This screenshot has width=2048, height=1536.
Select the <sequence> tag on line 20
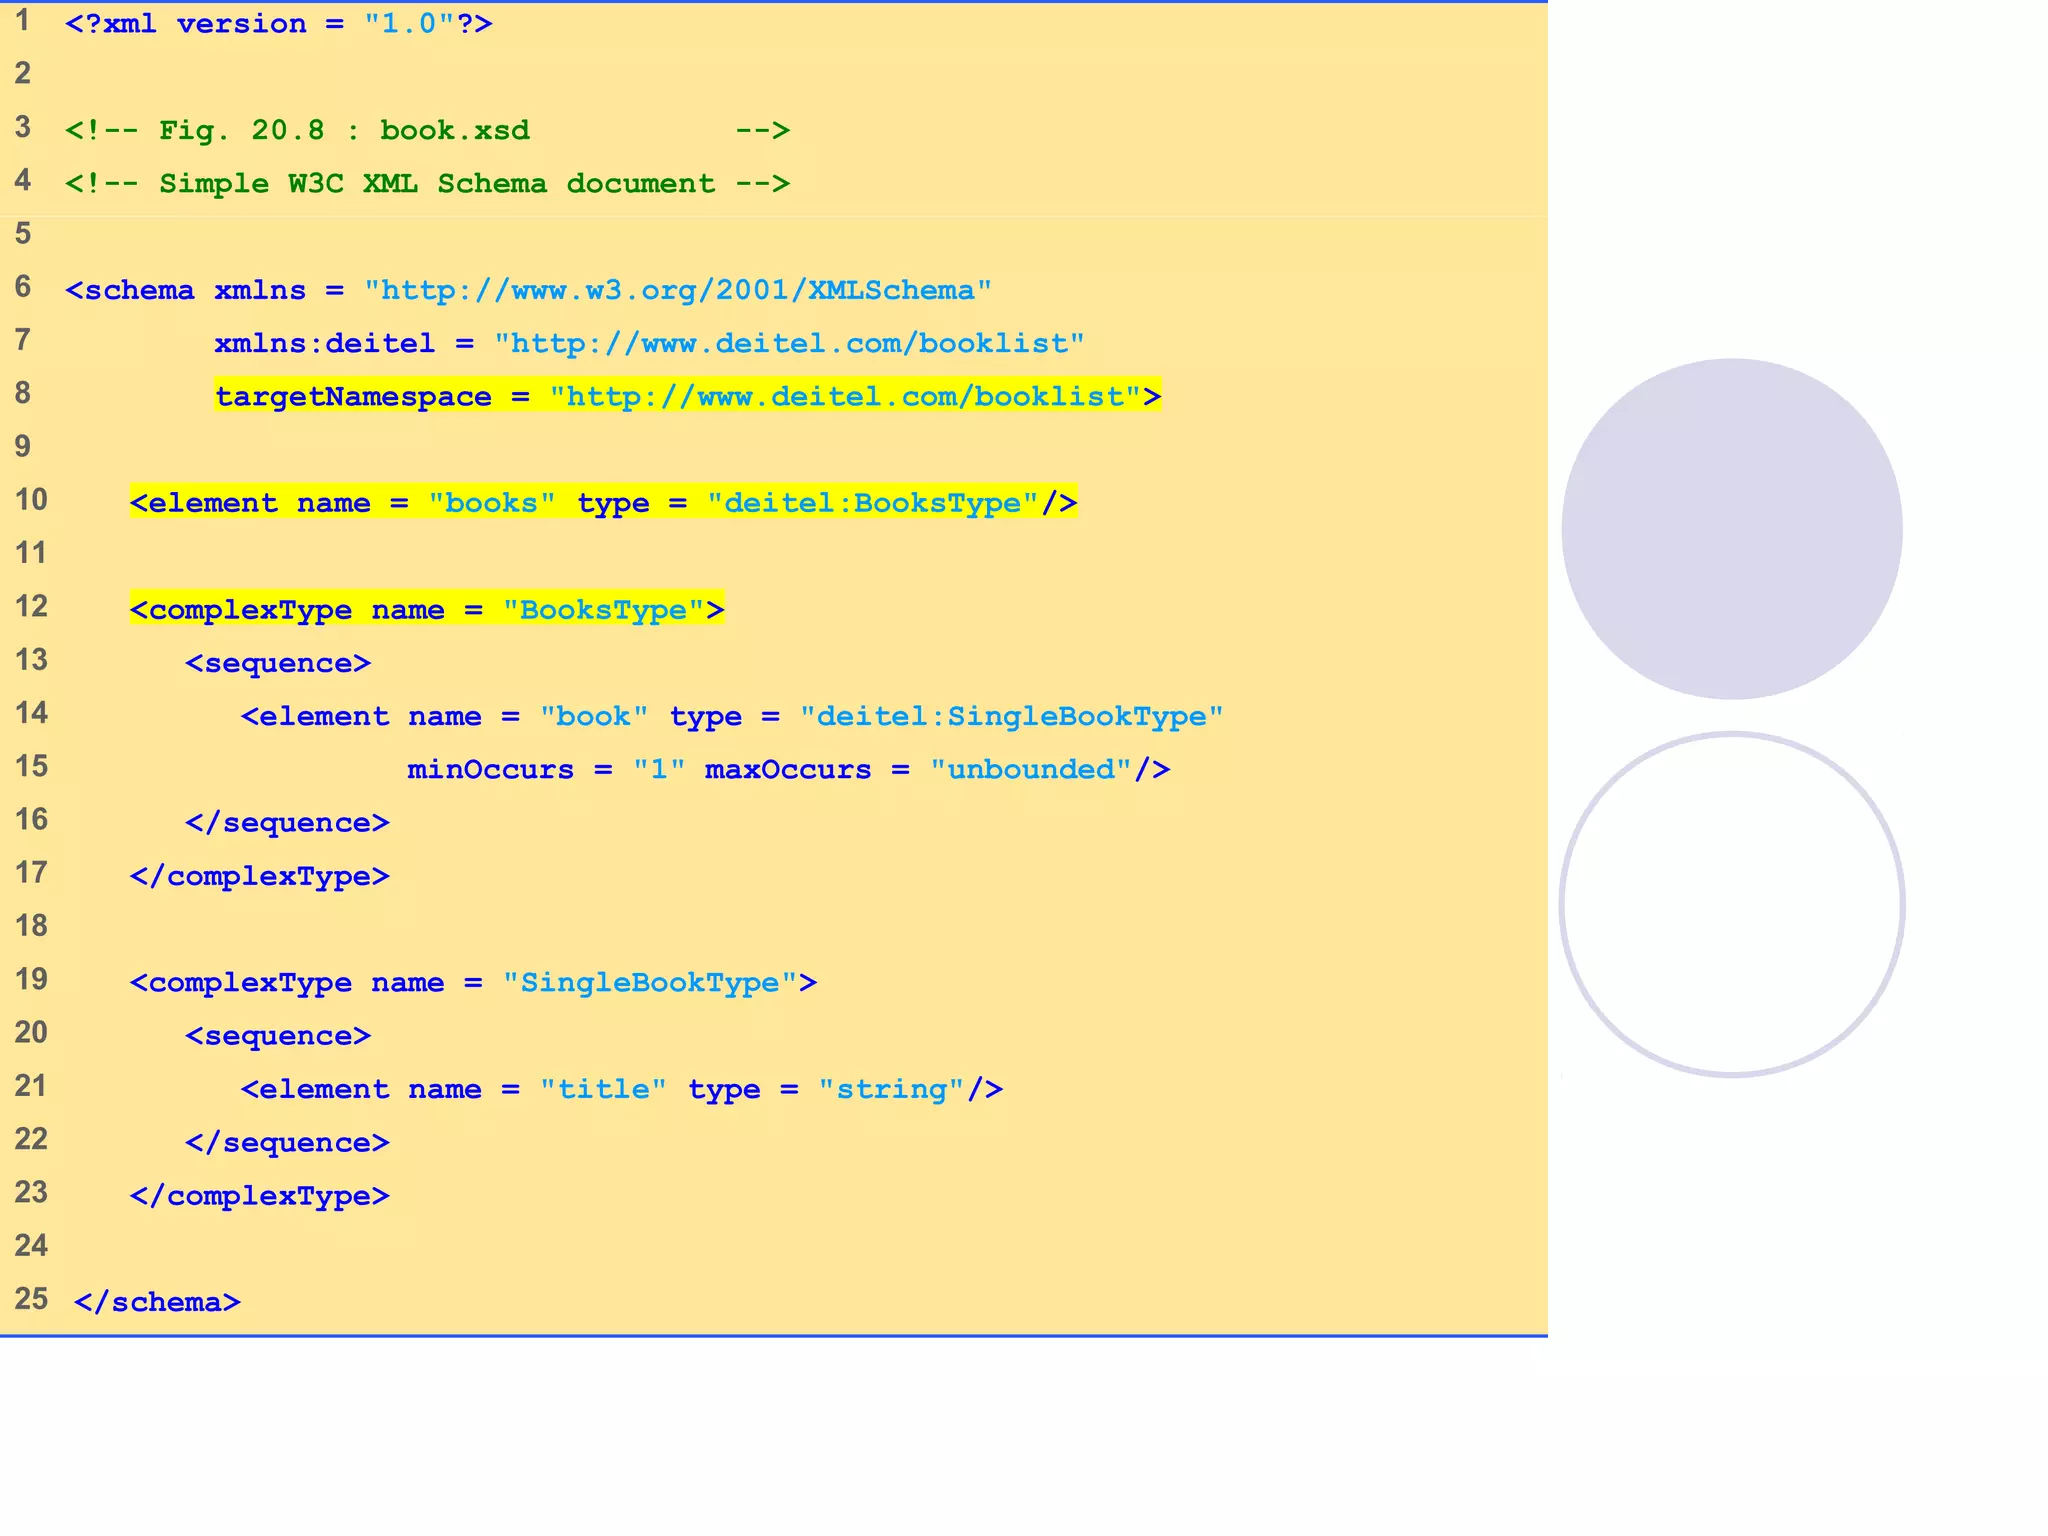(278, 1036)
